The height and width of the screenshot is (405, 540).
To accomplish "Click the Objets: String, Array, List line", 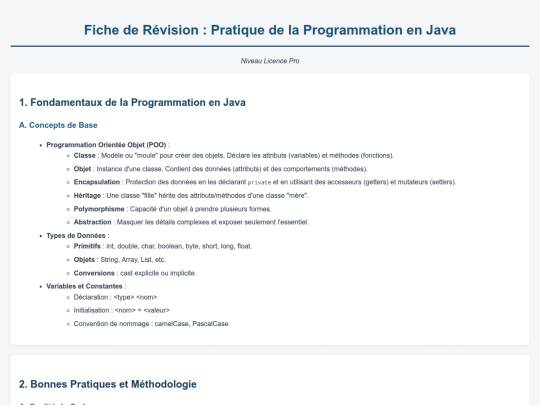I will [120, 260].
